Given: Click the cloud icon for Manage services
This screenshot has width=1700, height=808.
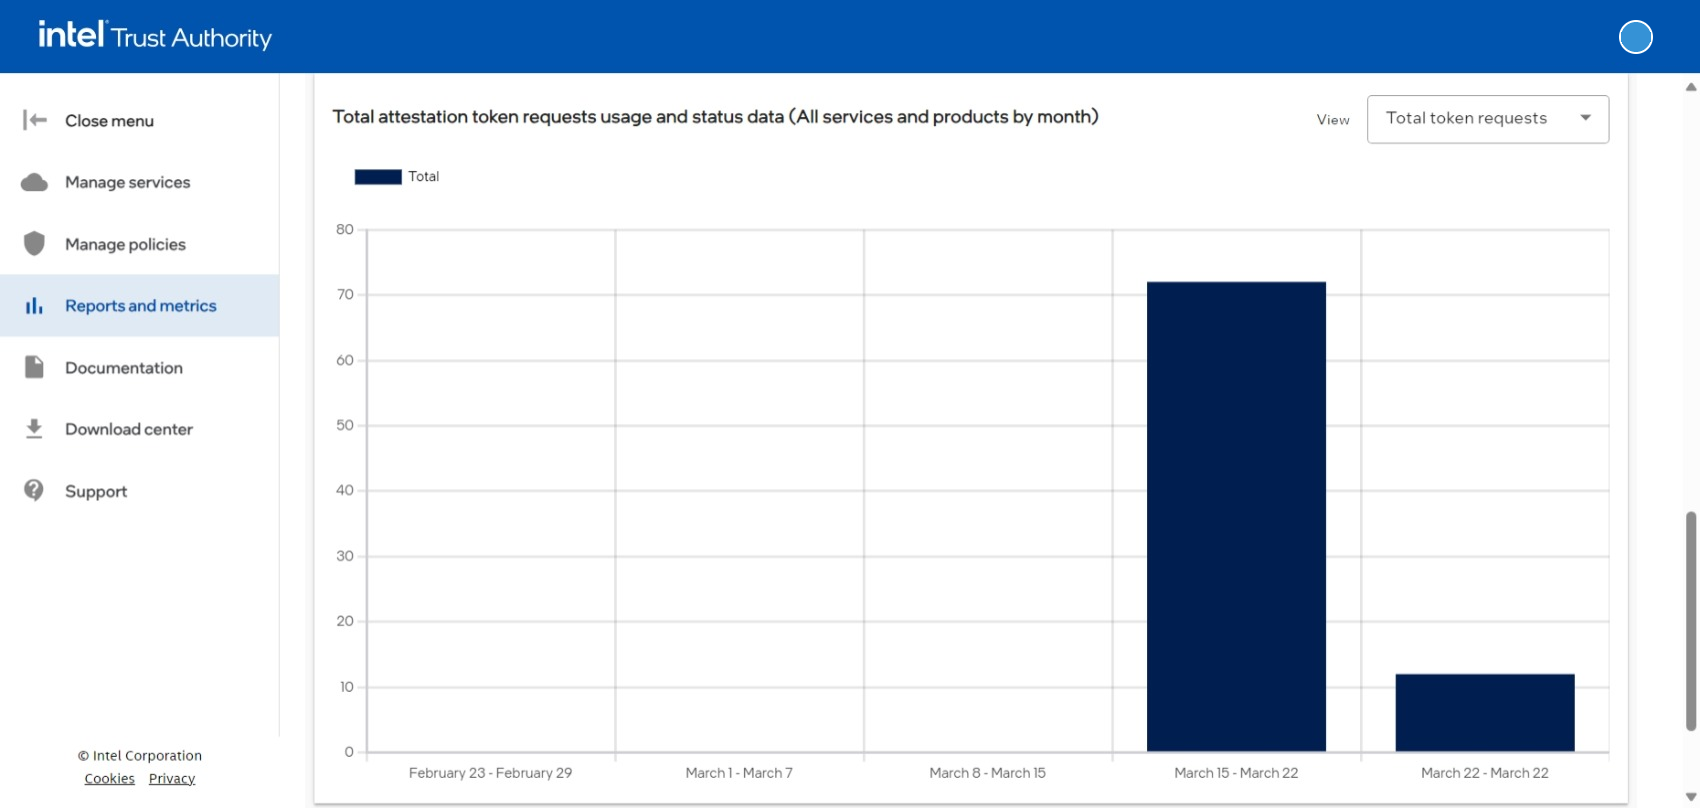Looking at the screenshot, I should pyautogui.click(x=34, y=182).
